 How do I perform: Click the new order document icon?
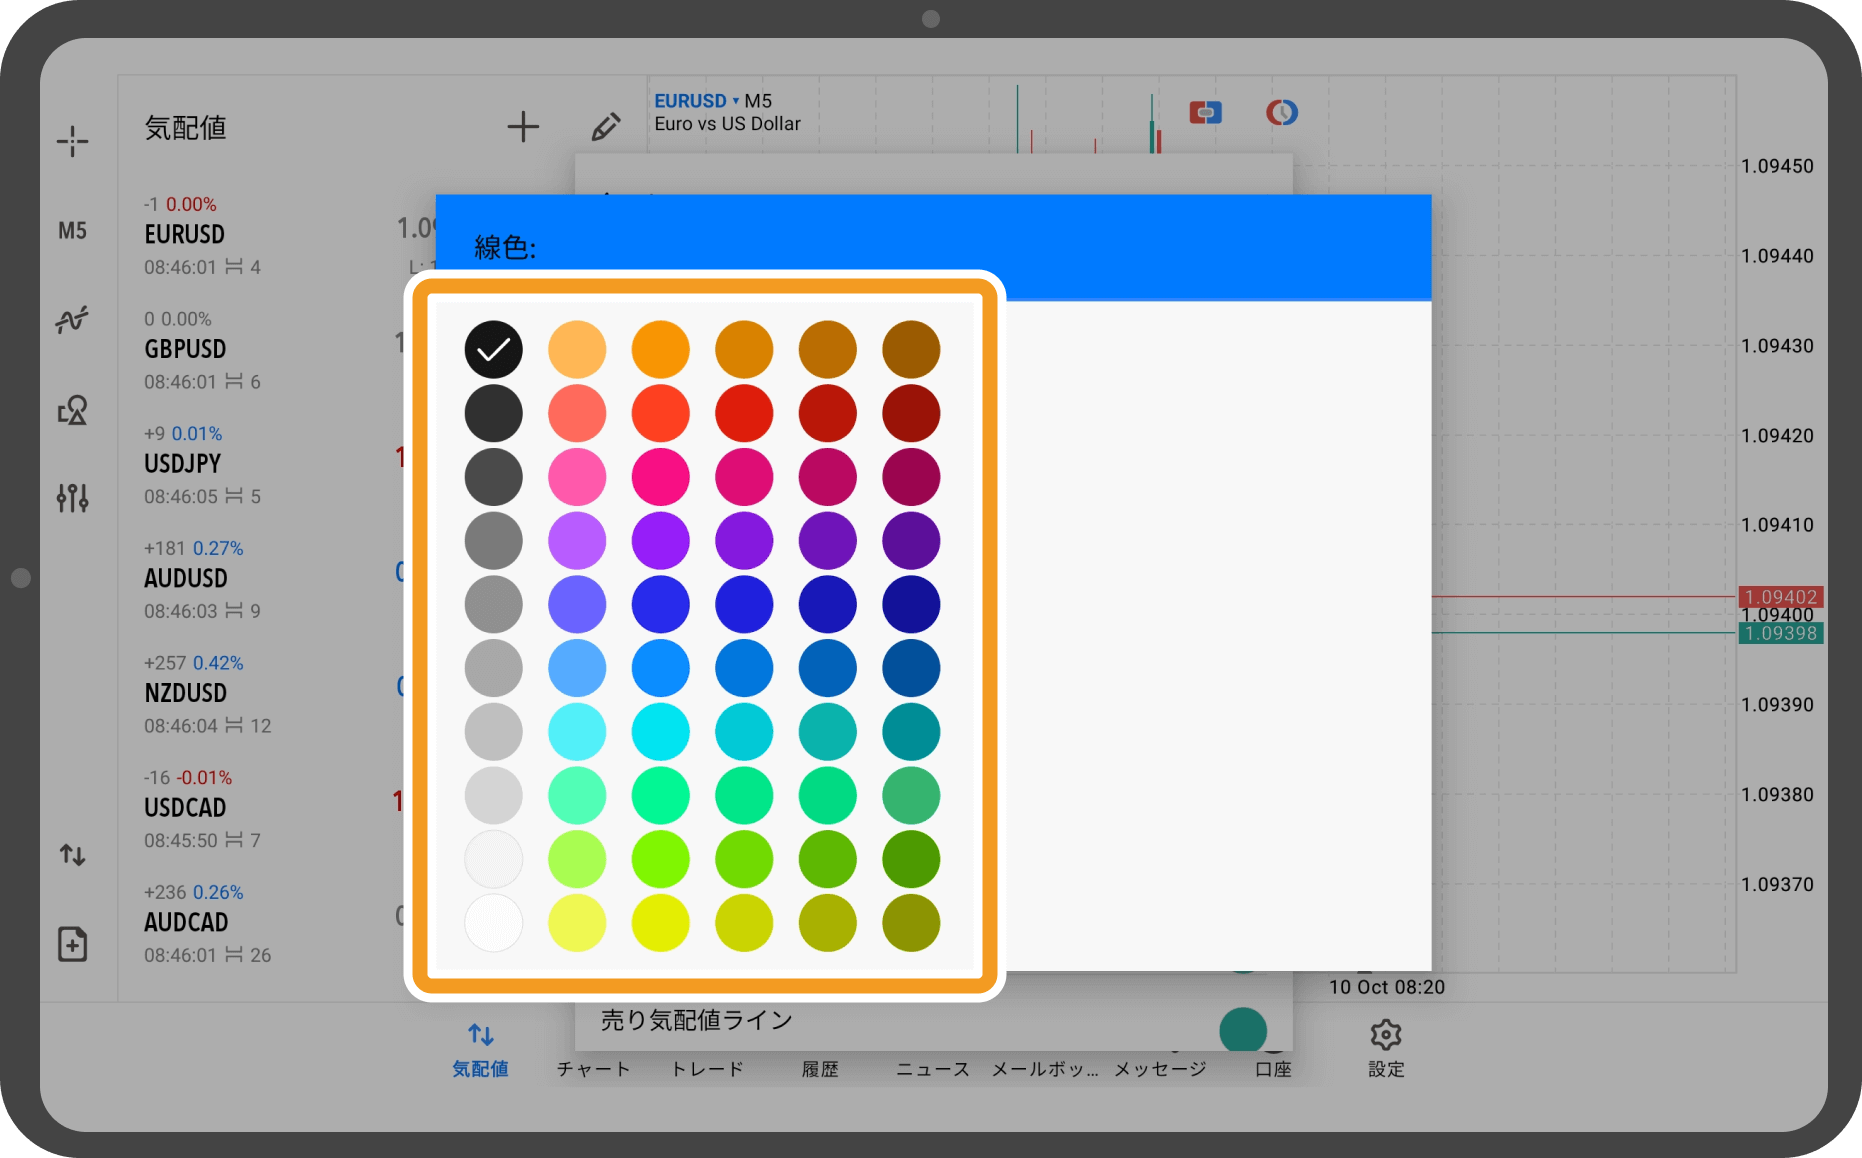coord(72,944)
